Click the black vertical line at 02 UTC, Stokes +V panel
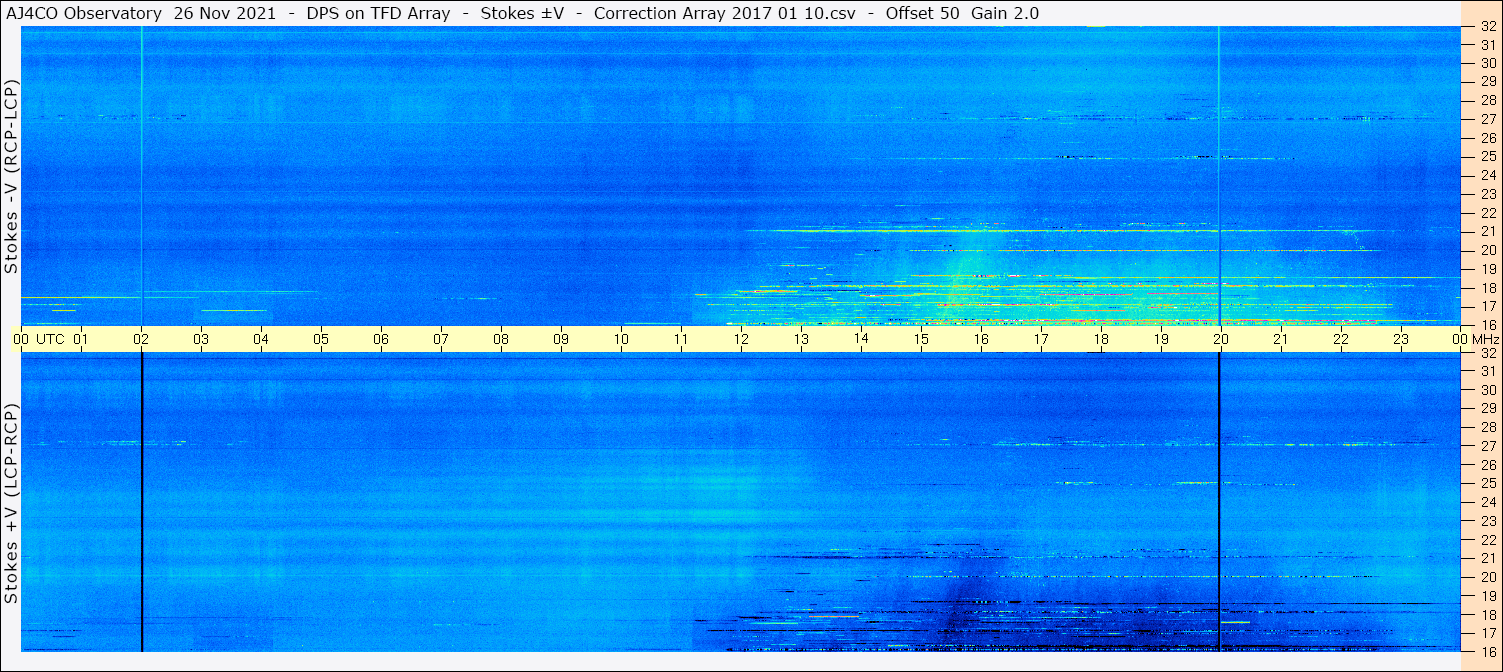Screen dimensions: 1503x672 [x=142, y=502]
